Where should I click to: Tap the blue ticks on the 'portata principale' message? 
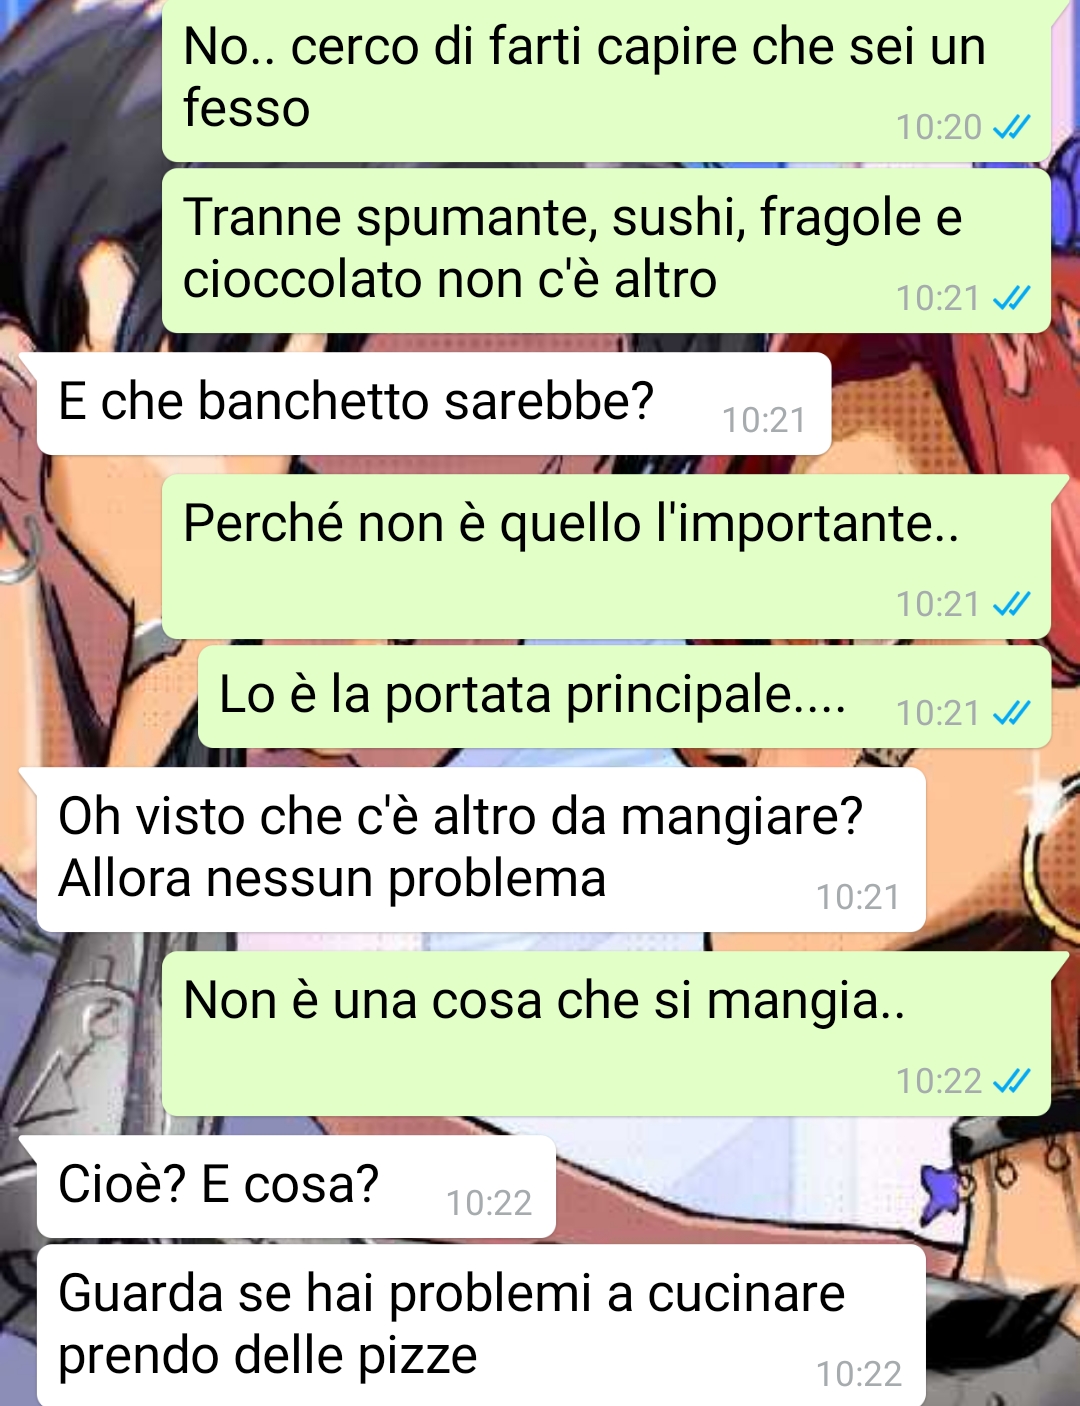point(1011,713)
